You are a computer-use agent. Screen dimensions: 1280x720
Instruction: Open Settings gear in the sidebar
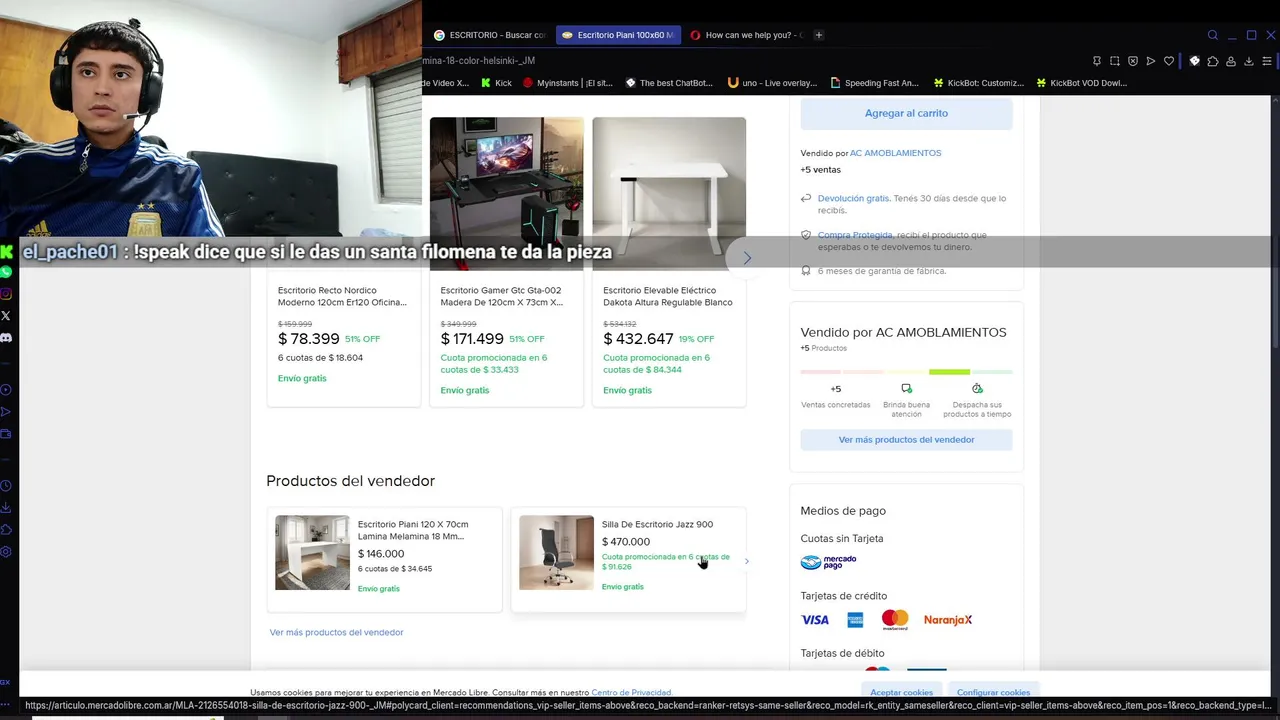click(6, 552)
